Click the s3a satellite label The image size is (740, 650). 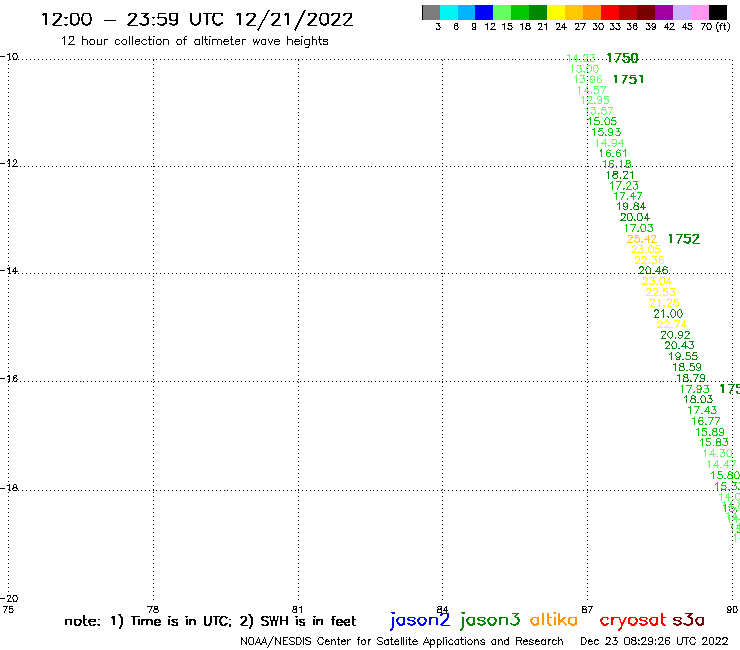689,621
